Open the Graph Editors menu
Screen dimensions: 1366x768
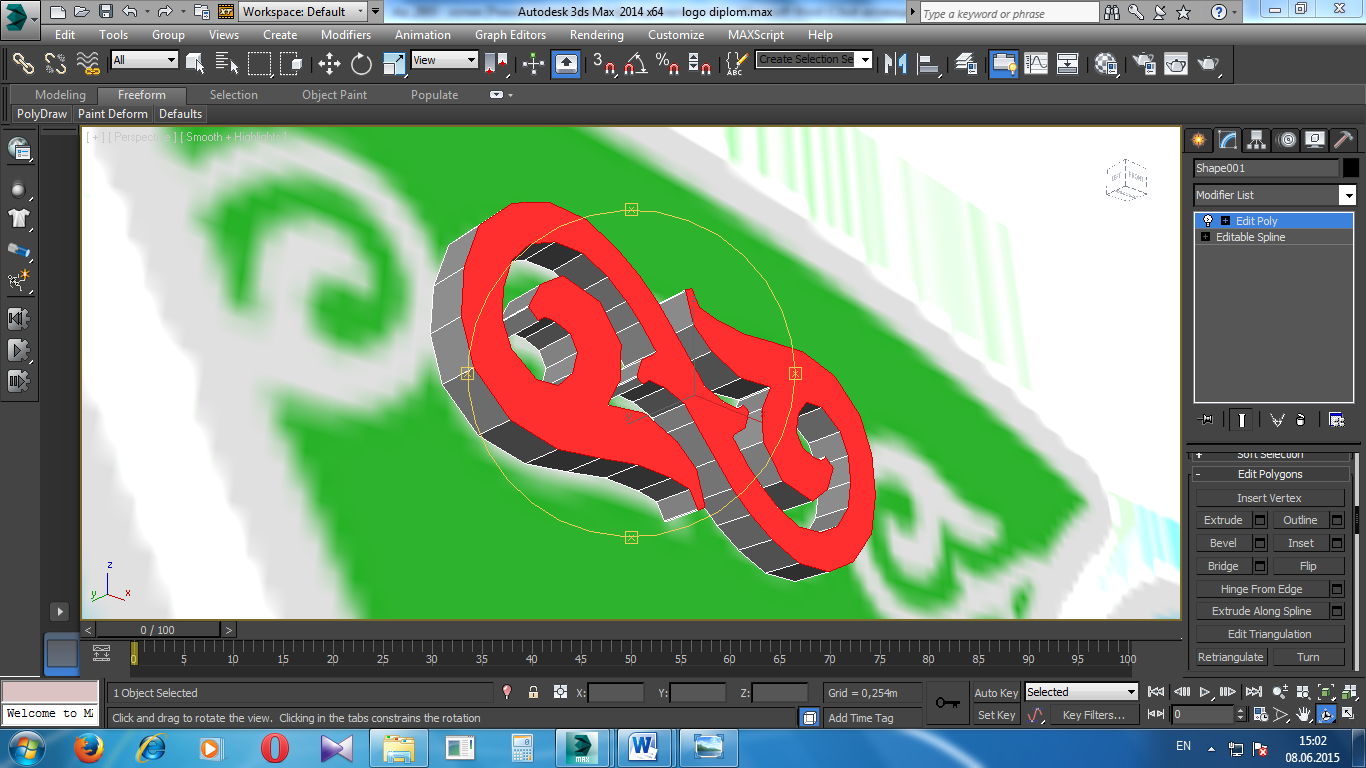tap(510, 34)
